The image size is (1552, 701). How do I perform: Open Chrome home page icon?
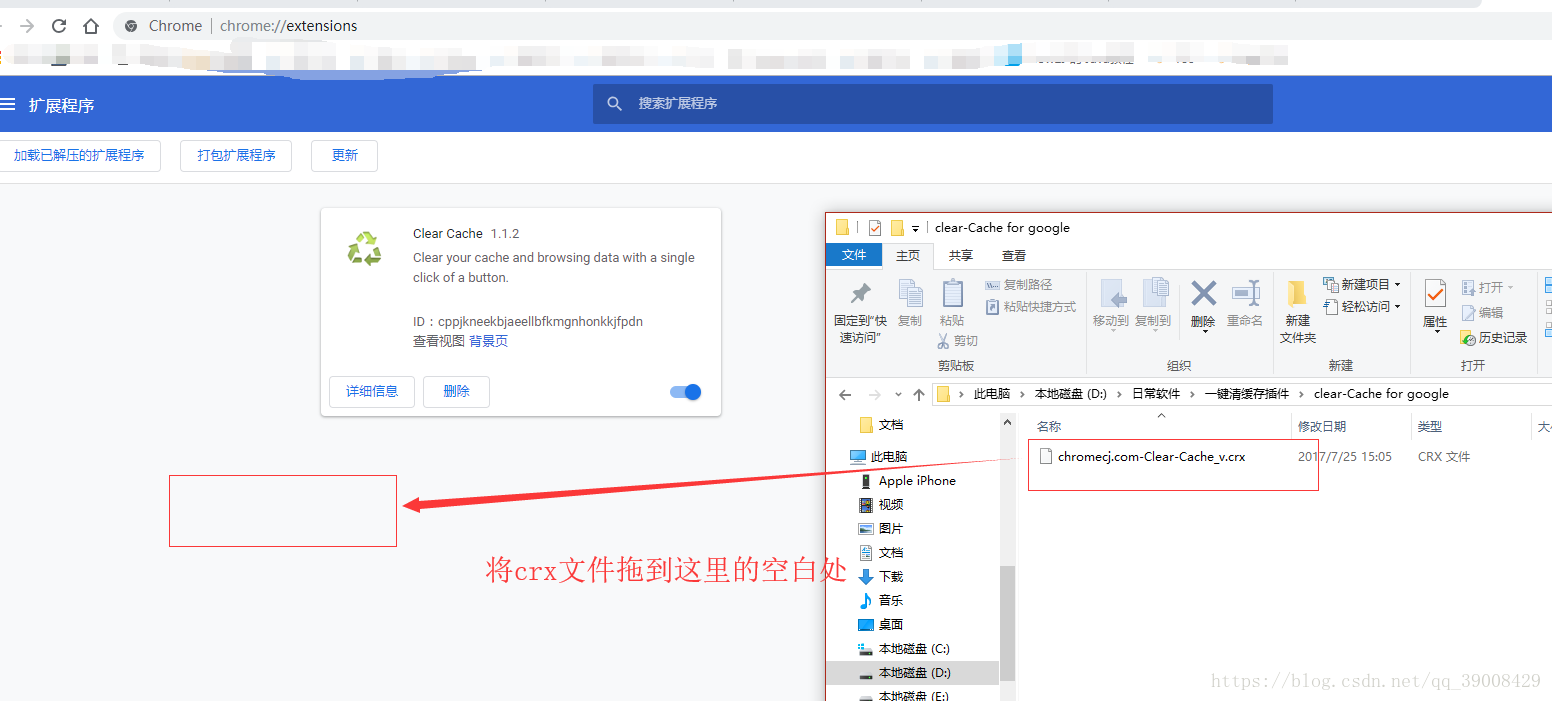[91, 26]
